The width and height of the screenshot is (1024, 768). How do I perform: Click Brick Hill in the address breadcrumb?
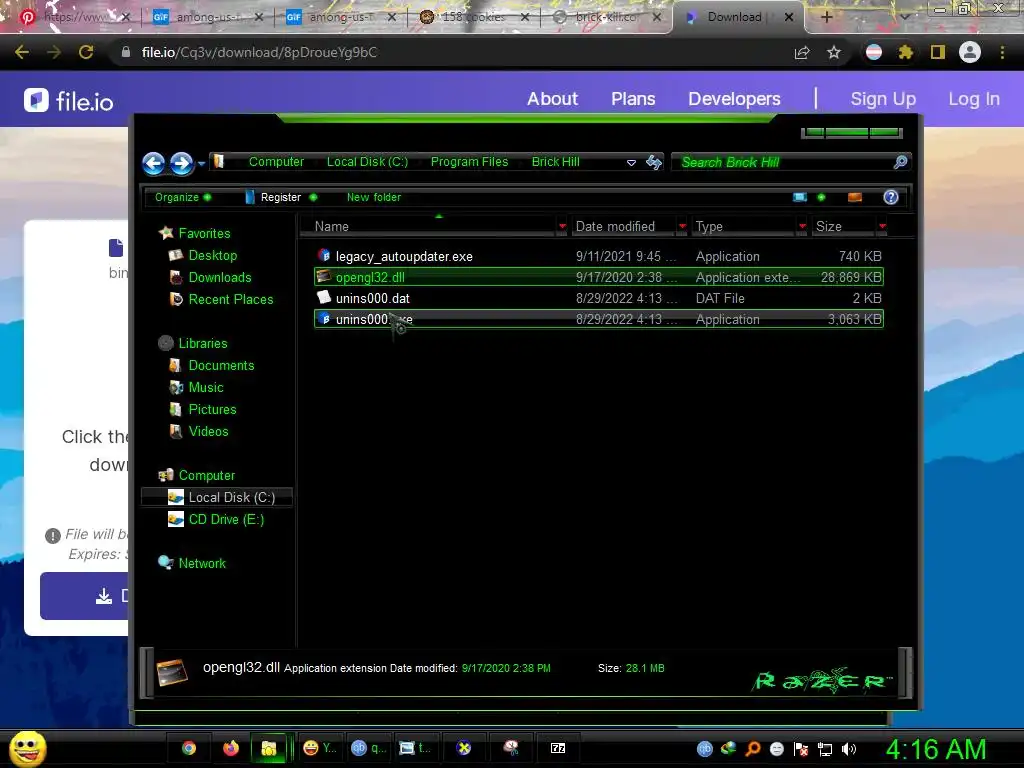point(555,162)
